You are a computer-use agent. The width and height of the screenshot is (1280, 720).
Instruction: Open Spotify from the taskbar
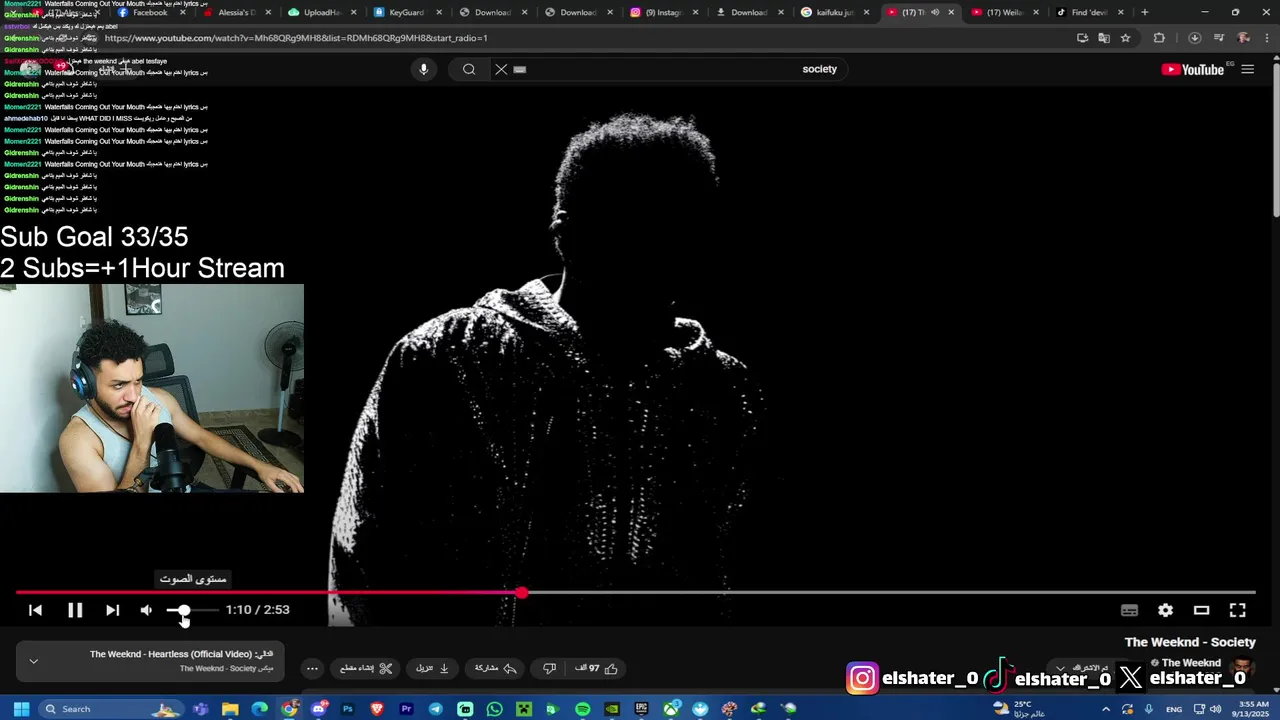(583, 708)
